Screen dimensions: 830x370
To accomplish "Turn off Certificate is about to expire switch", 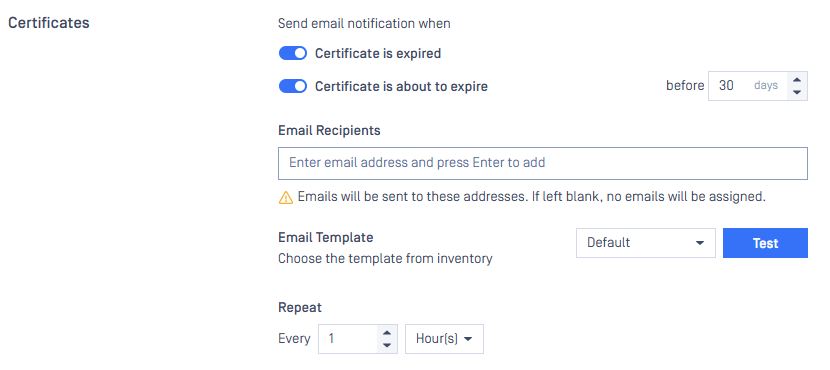I will coord(293,86).
